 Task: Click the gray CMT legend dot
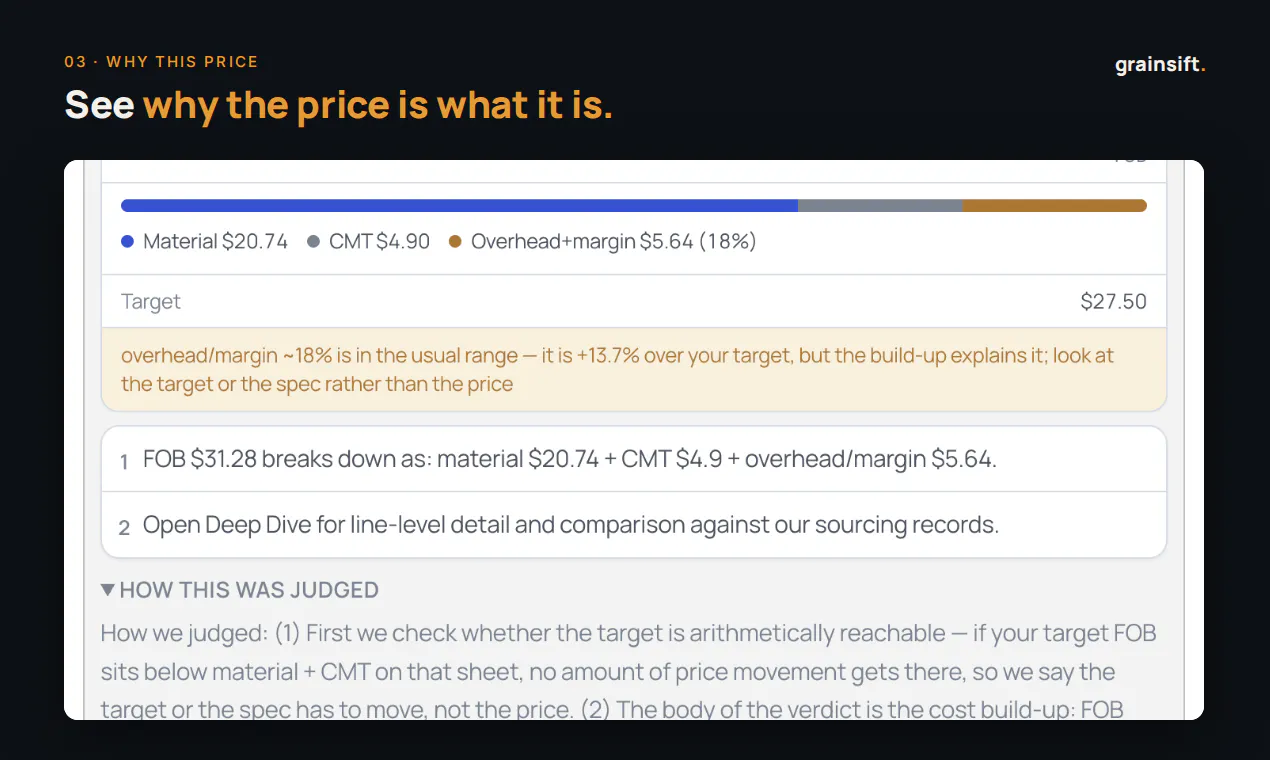pos(313,242)
